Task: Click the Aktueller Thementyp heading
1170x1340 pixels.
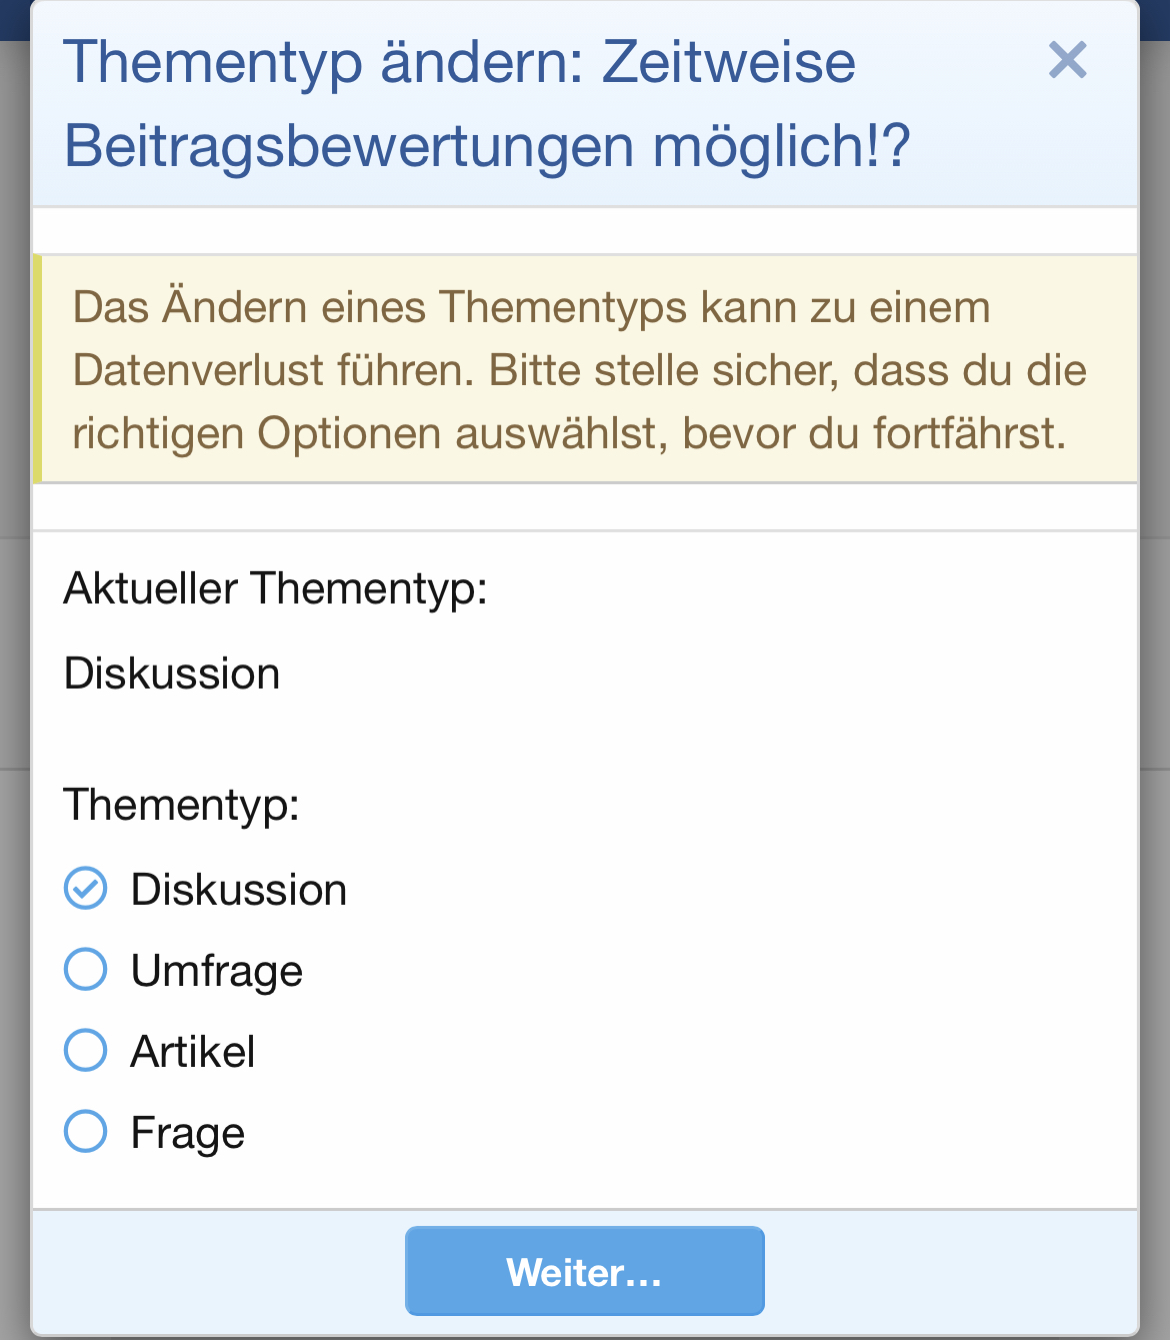Action: pos(276,588)
